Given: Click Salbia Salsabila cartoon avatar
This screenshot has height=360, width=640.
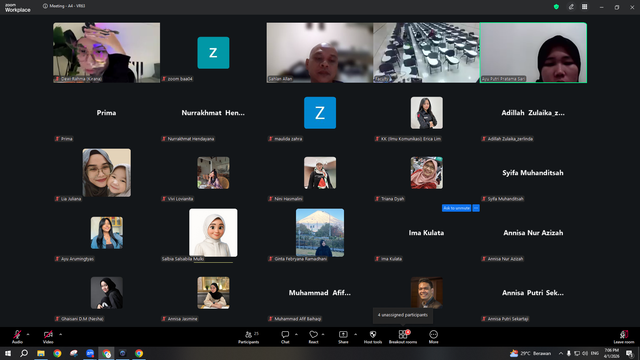Looking at the screenshot, I should [213, 233].
